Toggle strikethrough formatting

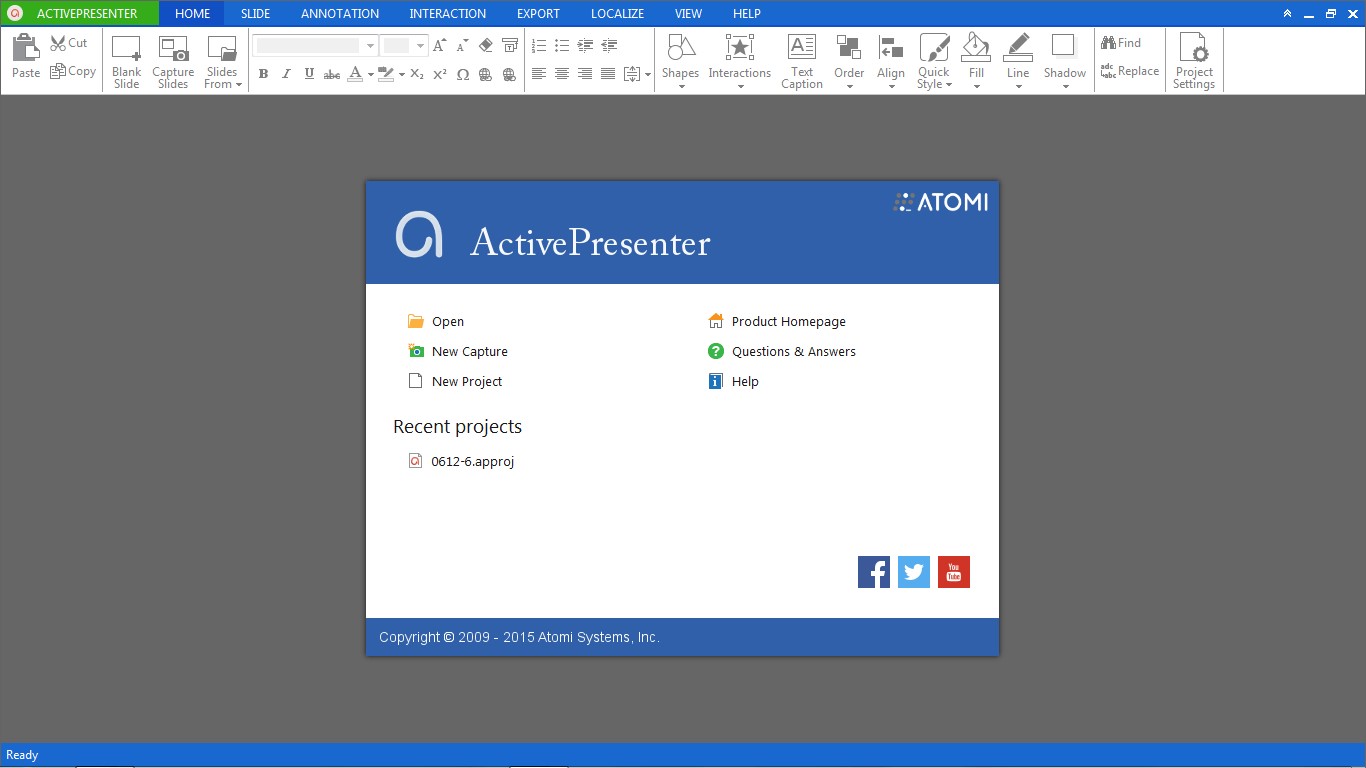point(332,74)
